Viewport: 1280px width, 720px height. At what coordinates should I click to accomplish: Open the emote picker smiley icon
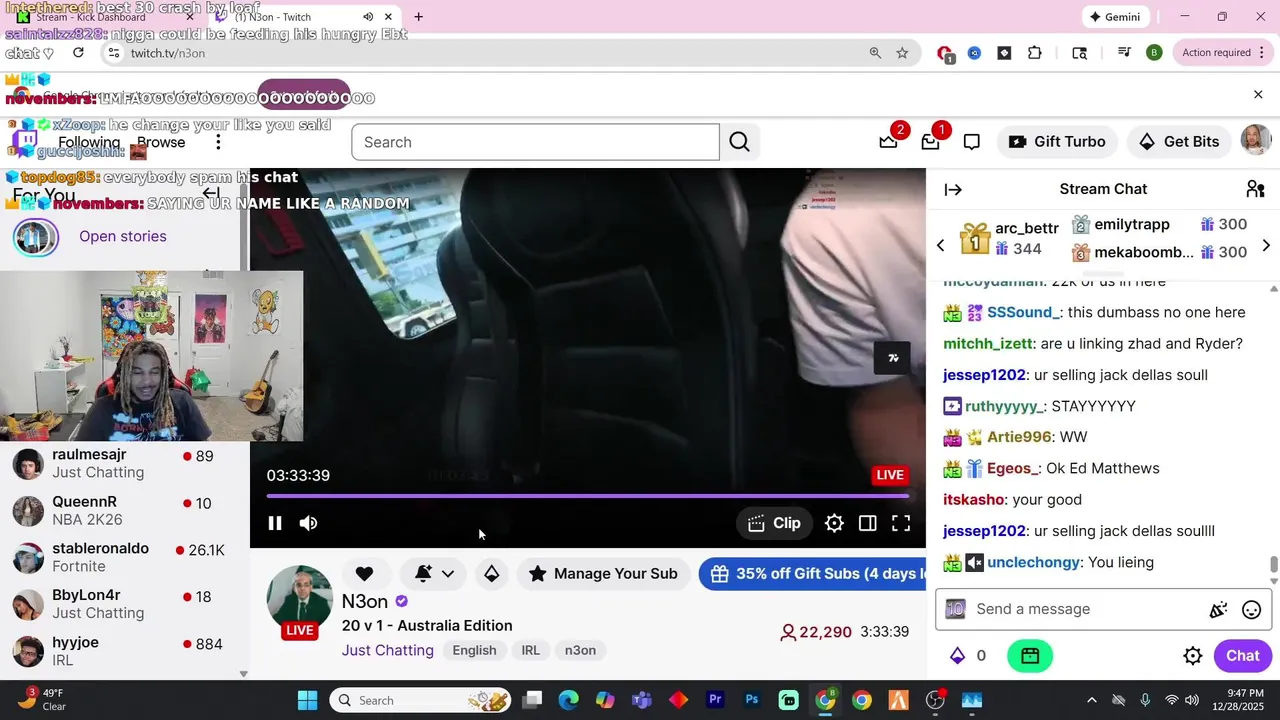point(1251,610)
